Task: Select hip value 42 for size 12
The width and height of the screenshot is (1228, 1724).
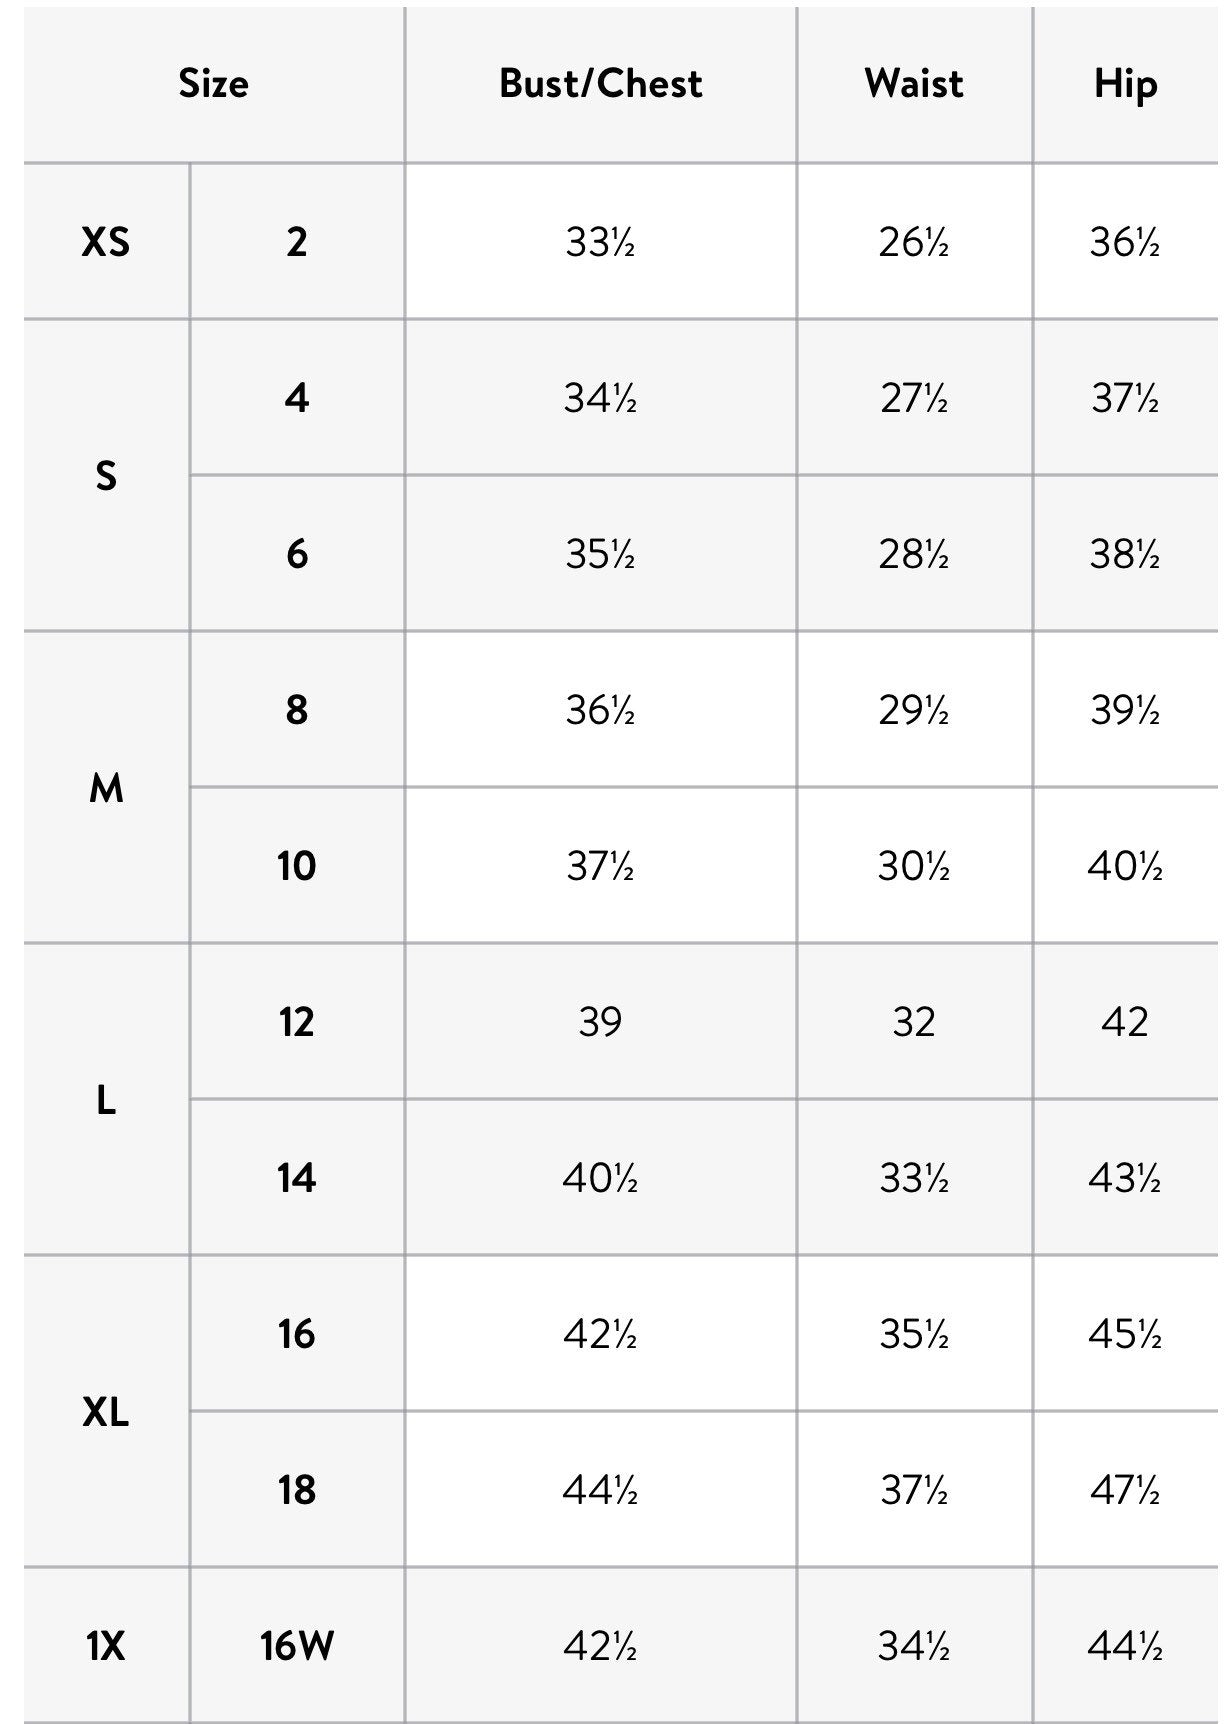Action: [1125, 1022]
